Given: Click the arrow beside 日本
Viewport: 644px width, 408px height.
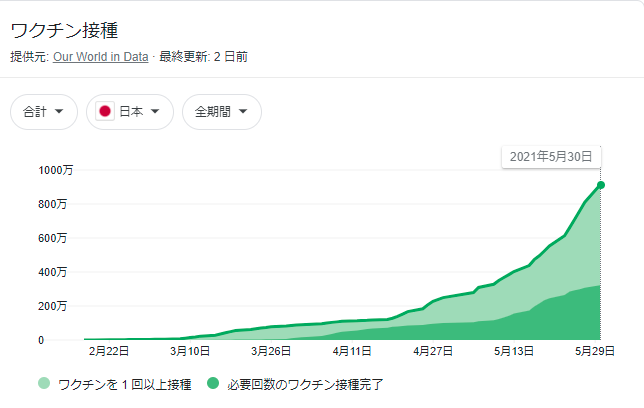Looking at the screenshot, I should coord(156,112).
